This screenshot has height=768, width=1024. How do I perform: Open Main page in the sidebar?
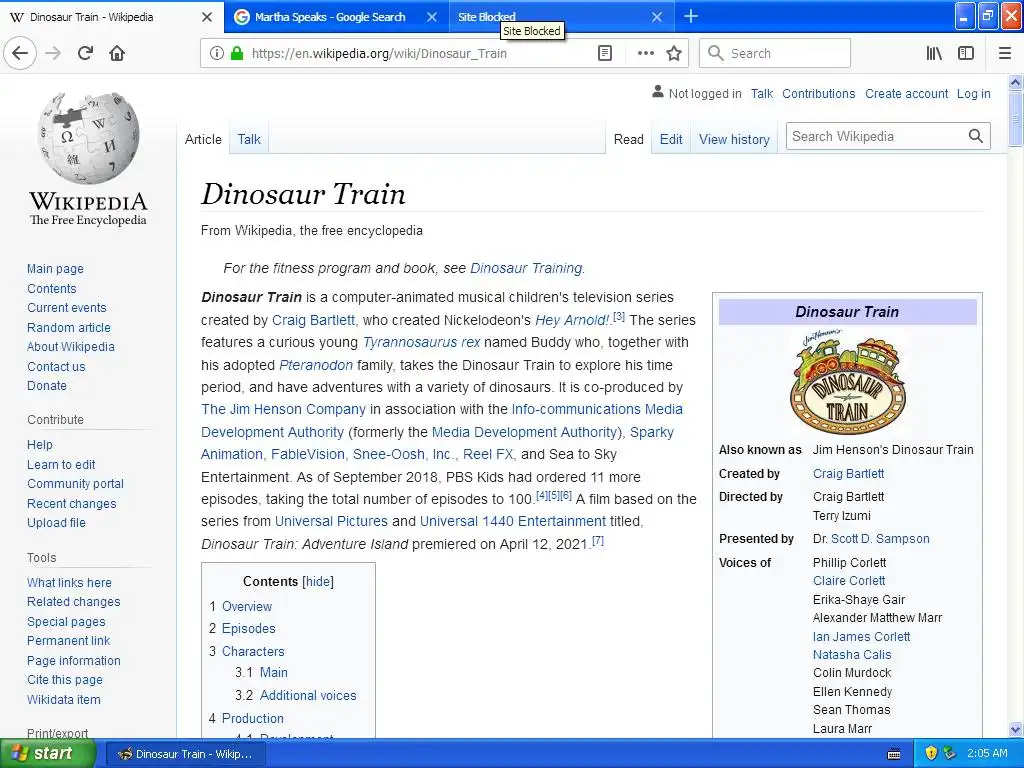tap(55, 268)
